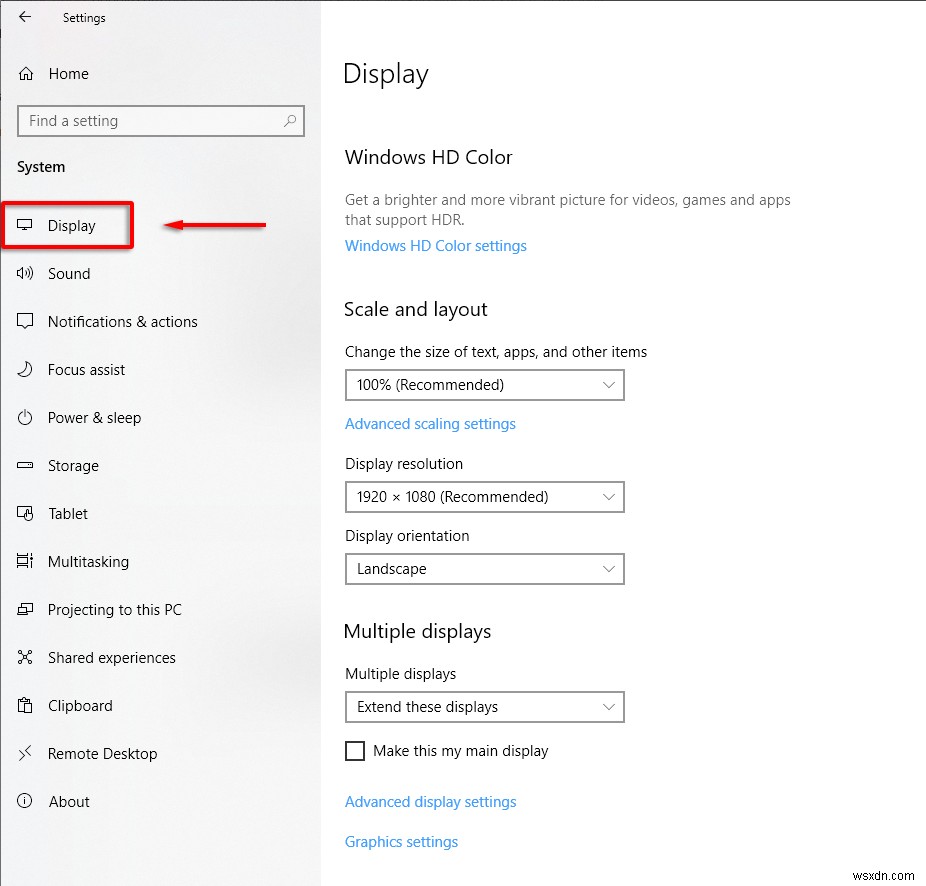Open Sound settings page
Viewport: 926px width, 886px height.
click(x=69, y=273)
